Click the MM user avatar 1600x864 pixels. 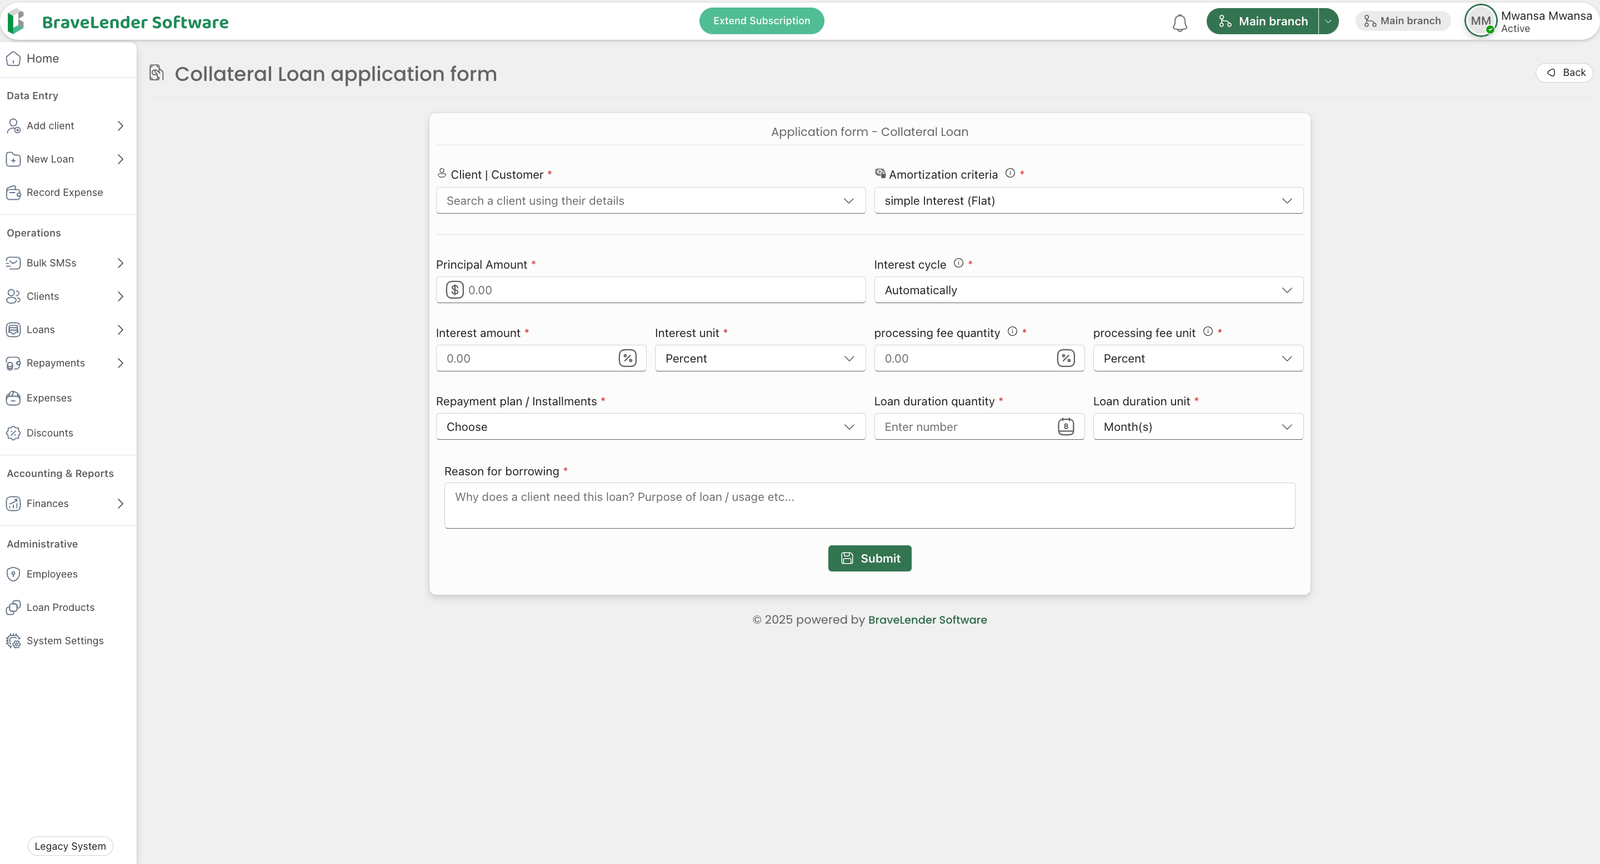[x=1480, y=21]
